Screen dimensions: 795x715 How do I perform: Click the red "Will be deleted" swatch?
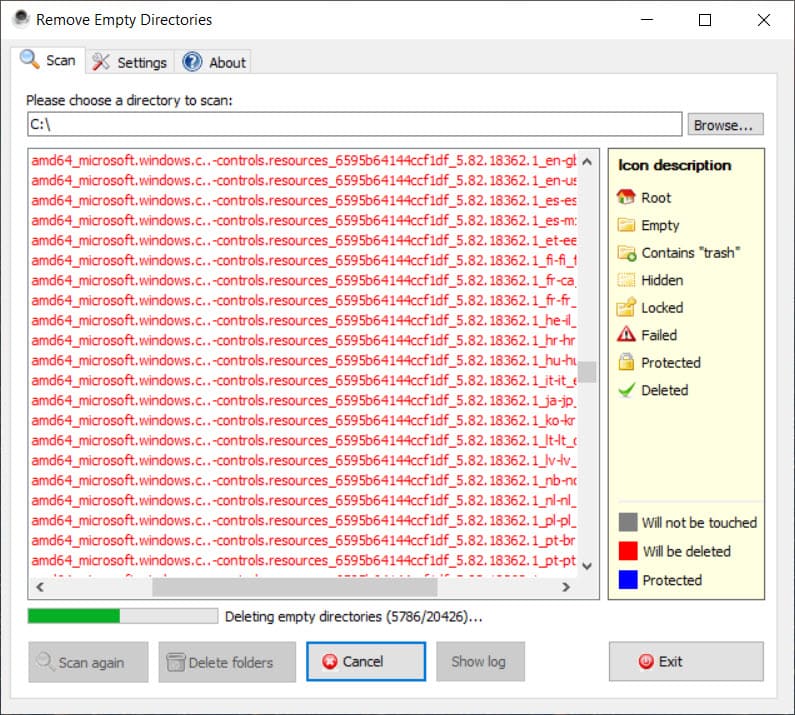[628, 551]
